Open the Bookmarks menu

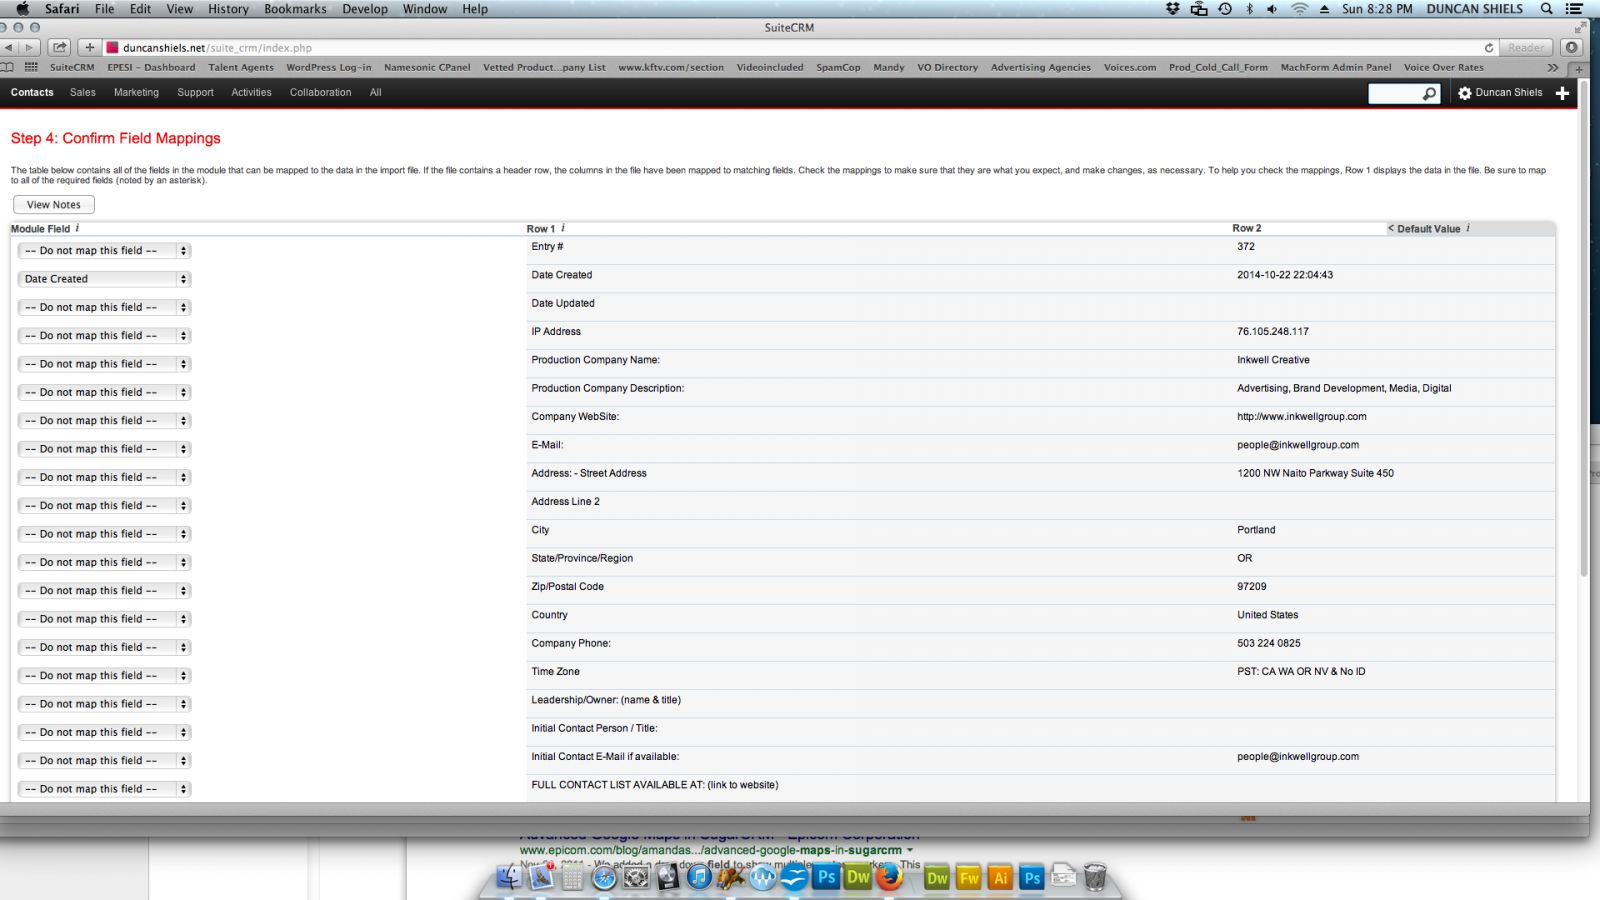pos(295,9)
